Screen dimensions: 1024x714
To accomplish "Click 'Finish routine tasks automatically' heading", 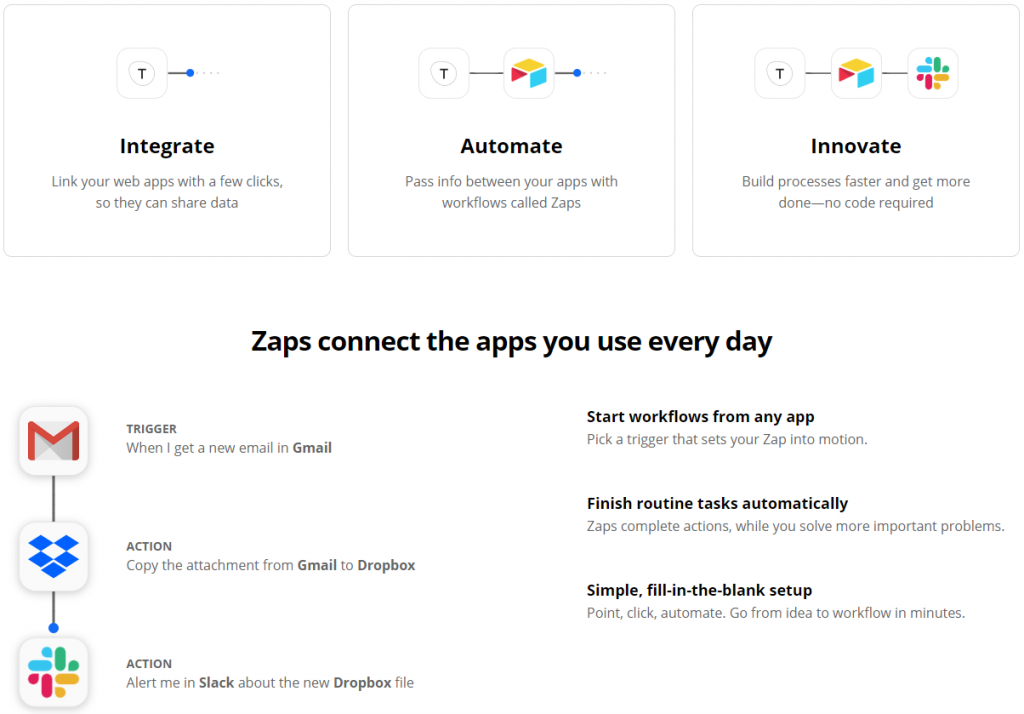I will point(717,504).
